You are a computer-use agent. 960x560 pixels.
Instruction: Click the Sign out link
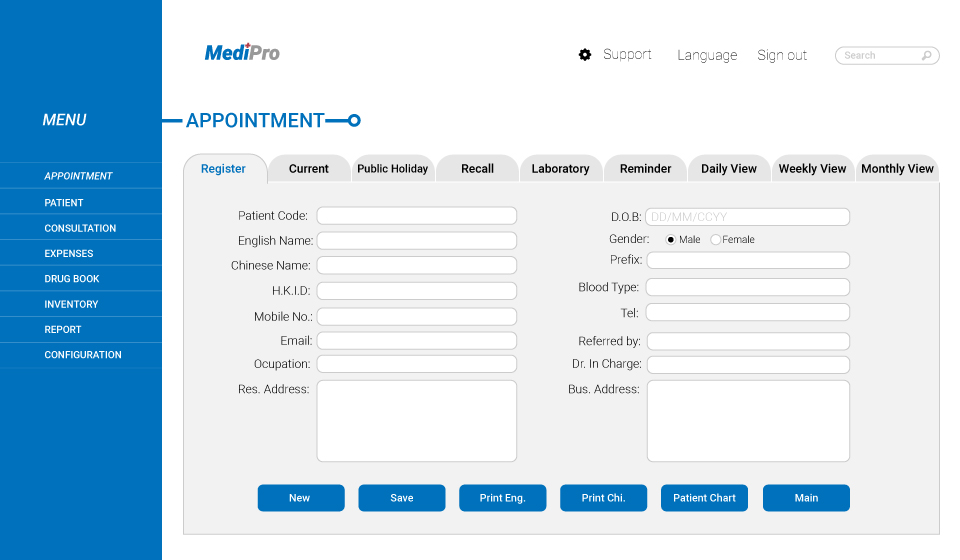782,56
